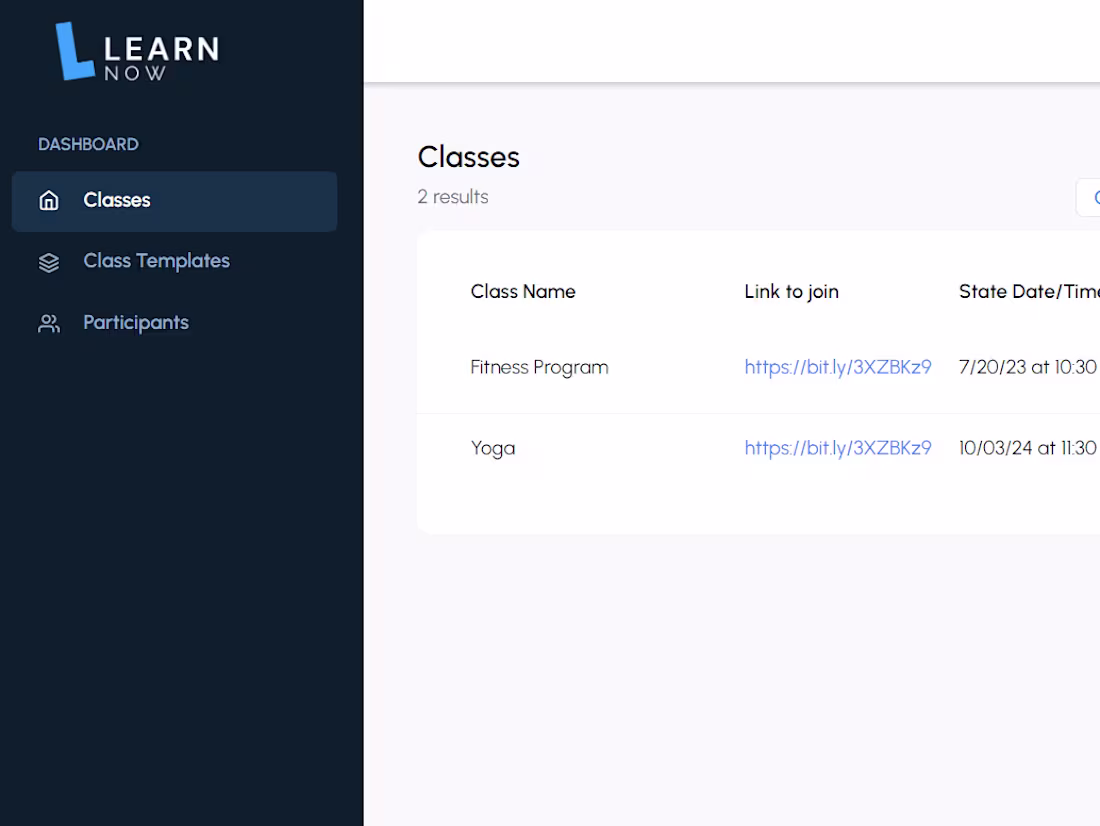Click the DASHBOARD section label

88,144
